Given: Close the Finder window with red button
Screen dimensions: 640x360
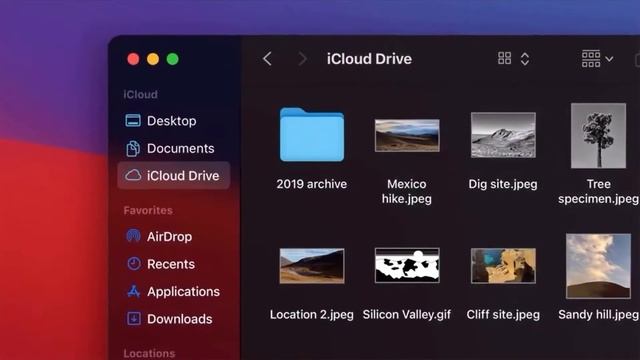Looking at the screenshot, I should click(x=133, y=59).
